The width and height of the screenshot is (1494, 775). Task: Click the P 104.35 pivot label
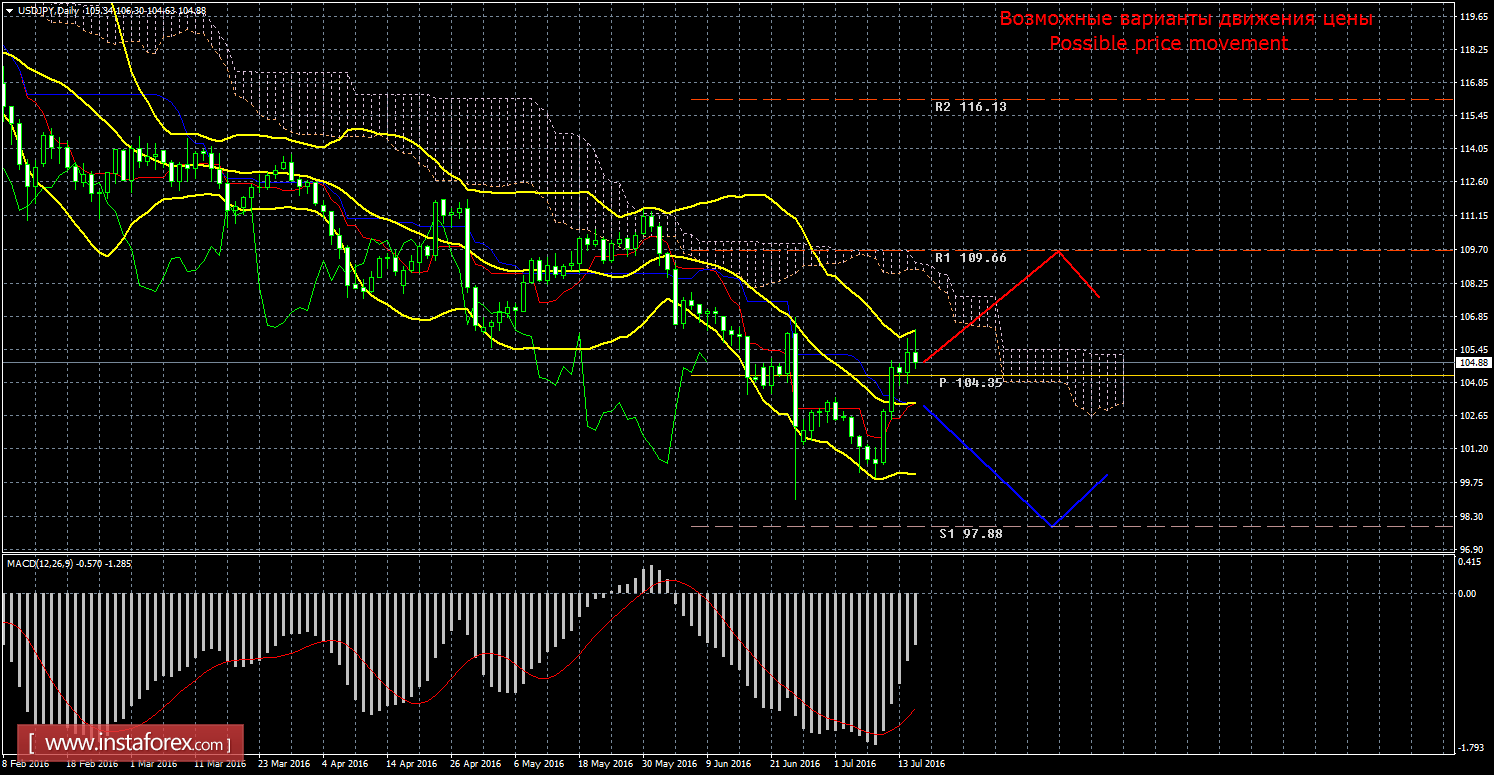(x=970, y=383)
